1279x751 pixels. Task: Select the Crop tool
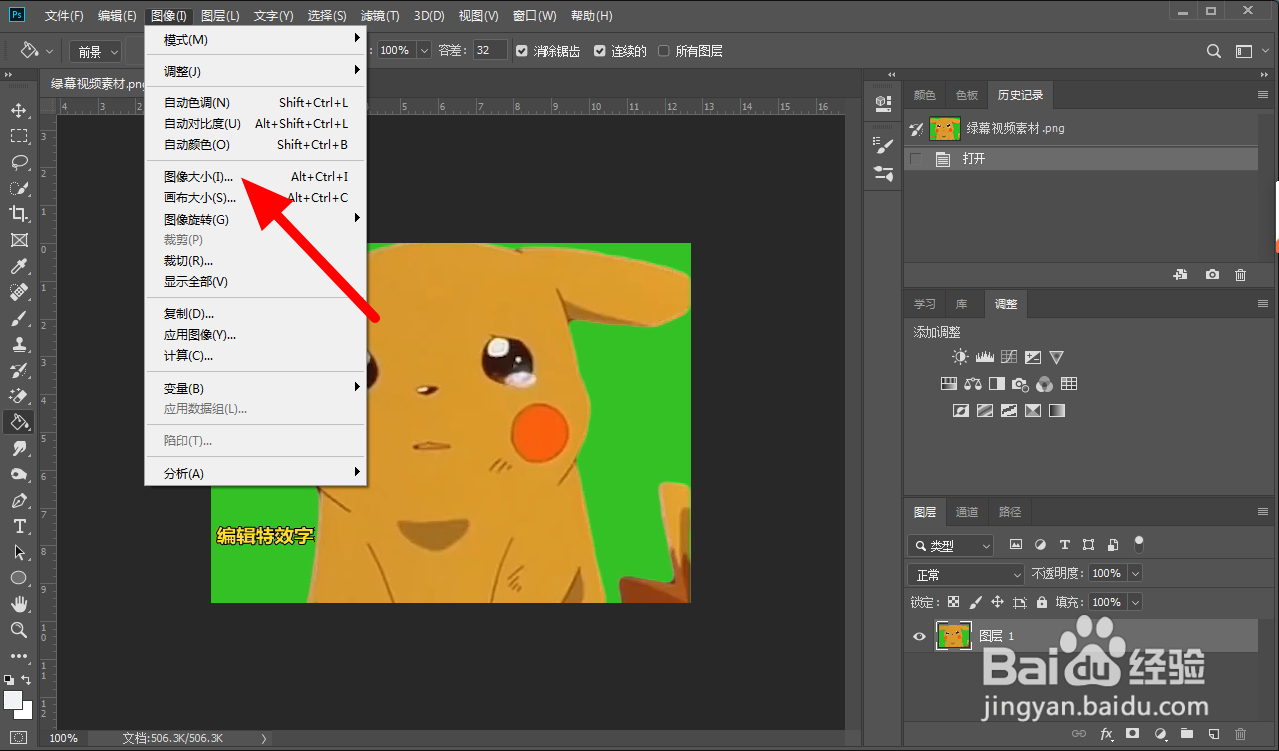[x=19, y=214]
